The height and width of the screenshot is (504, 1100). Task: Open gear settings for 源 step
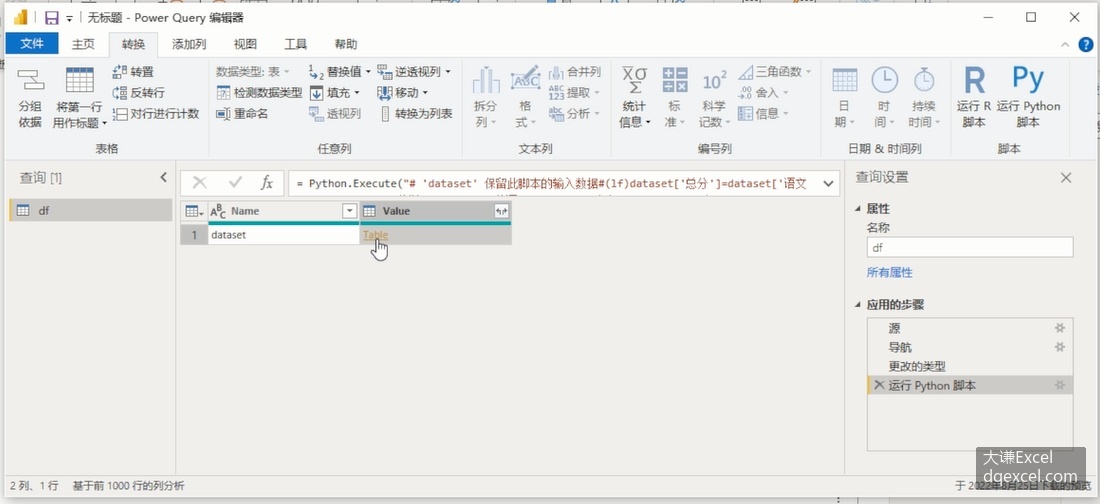click(x=1060, y=328)
